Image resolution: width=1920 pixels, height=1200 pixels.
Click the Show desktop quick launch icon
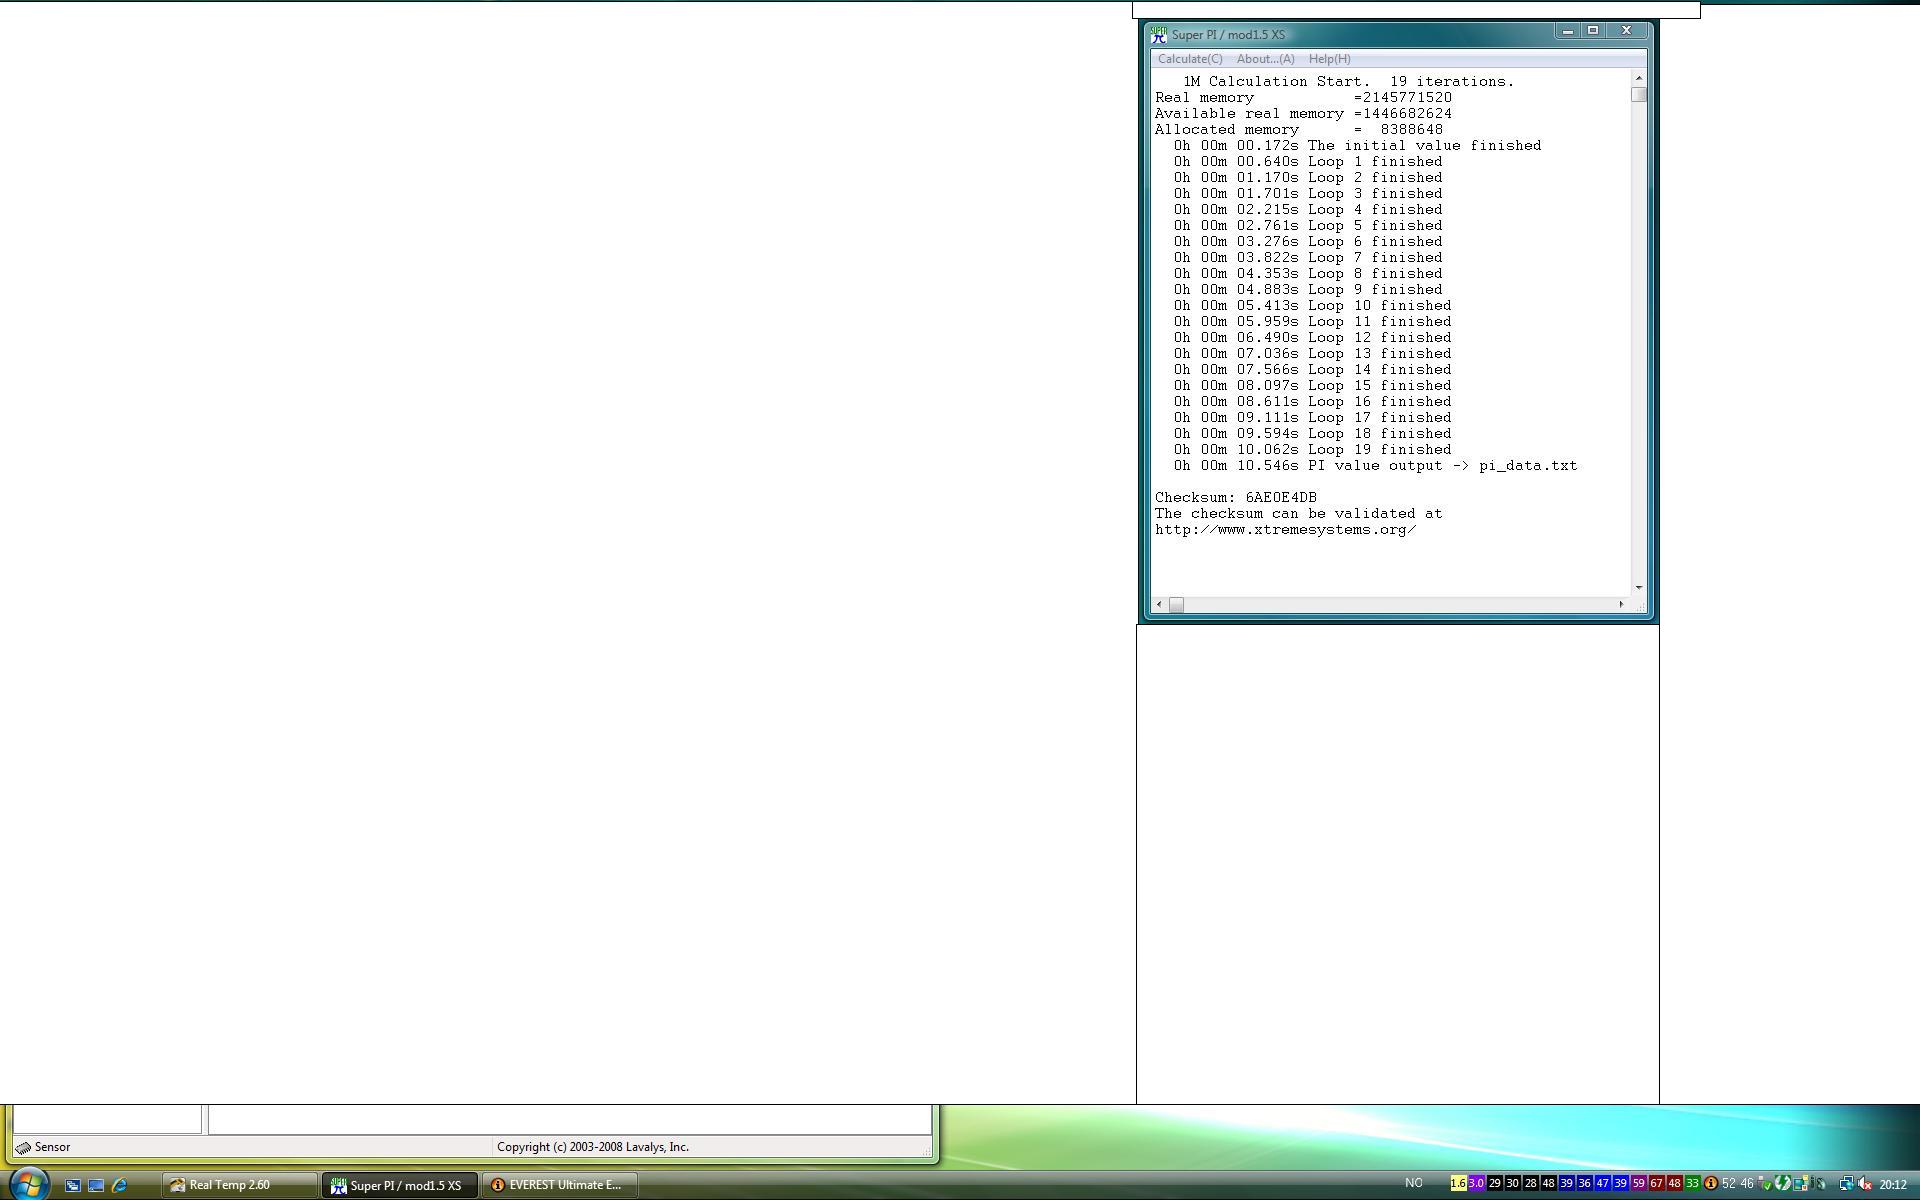96,1185
